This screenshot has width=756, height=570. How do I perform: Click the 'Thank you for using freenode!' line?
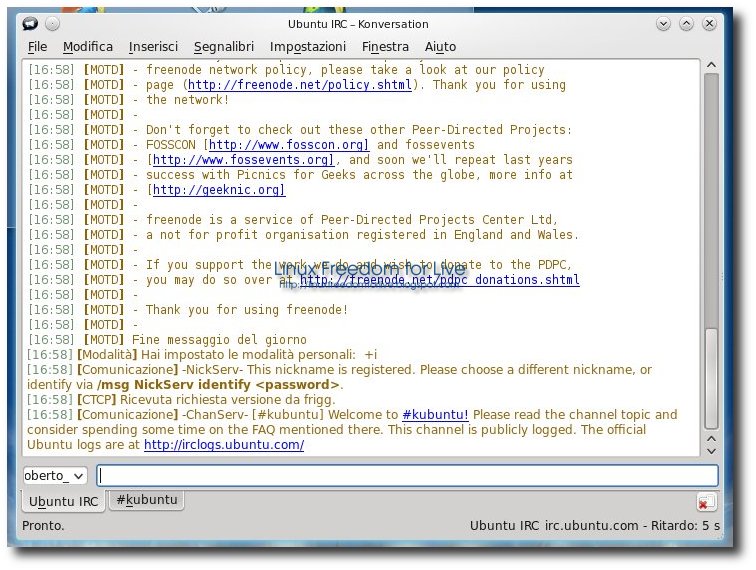tap(247, 310)
